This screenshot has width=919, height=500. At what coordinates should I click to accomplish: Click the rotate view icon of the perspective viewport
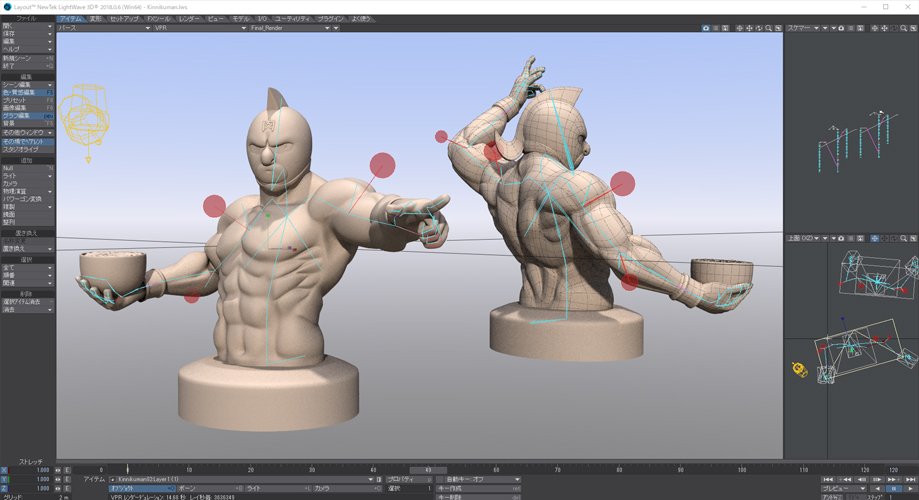click(759, 28)
